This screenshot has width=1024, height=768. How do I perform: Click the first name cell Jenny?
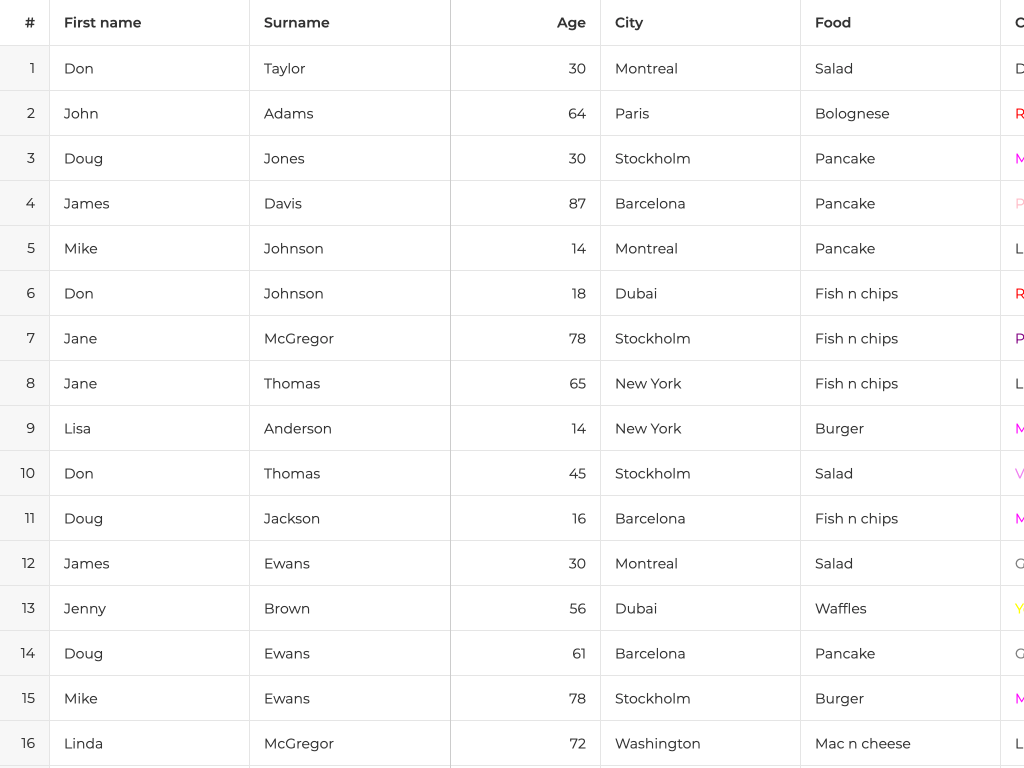85,608
